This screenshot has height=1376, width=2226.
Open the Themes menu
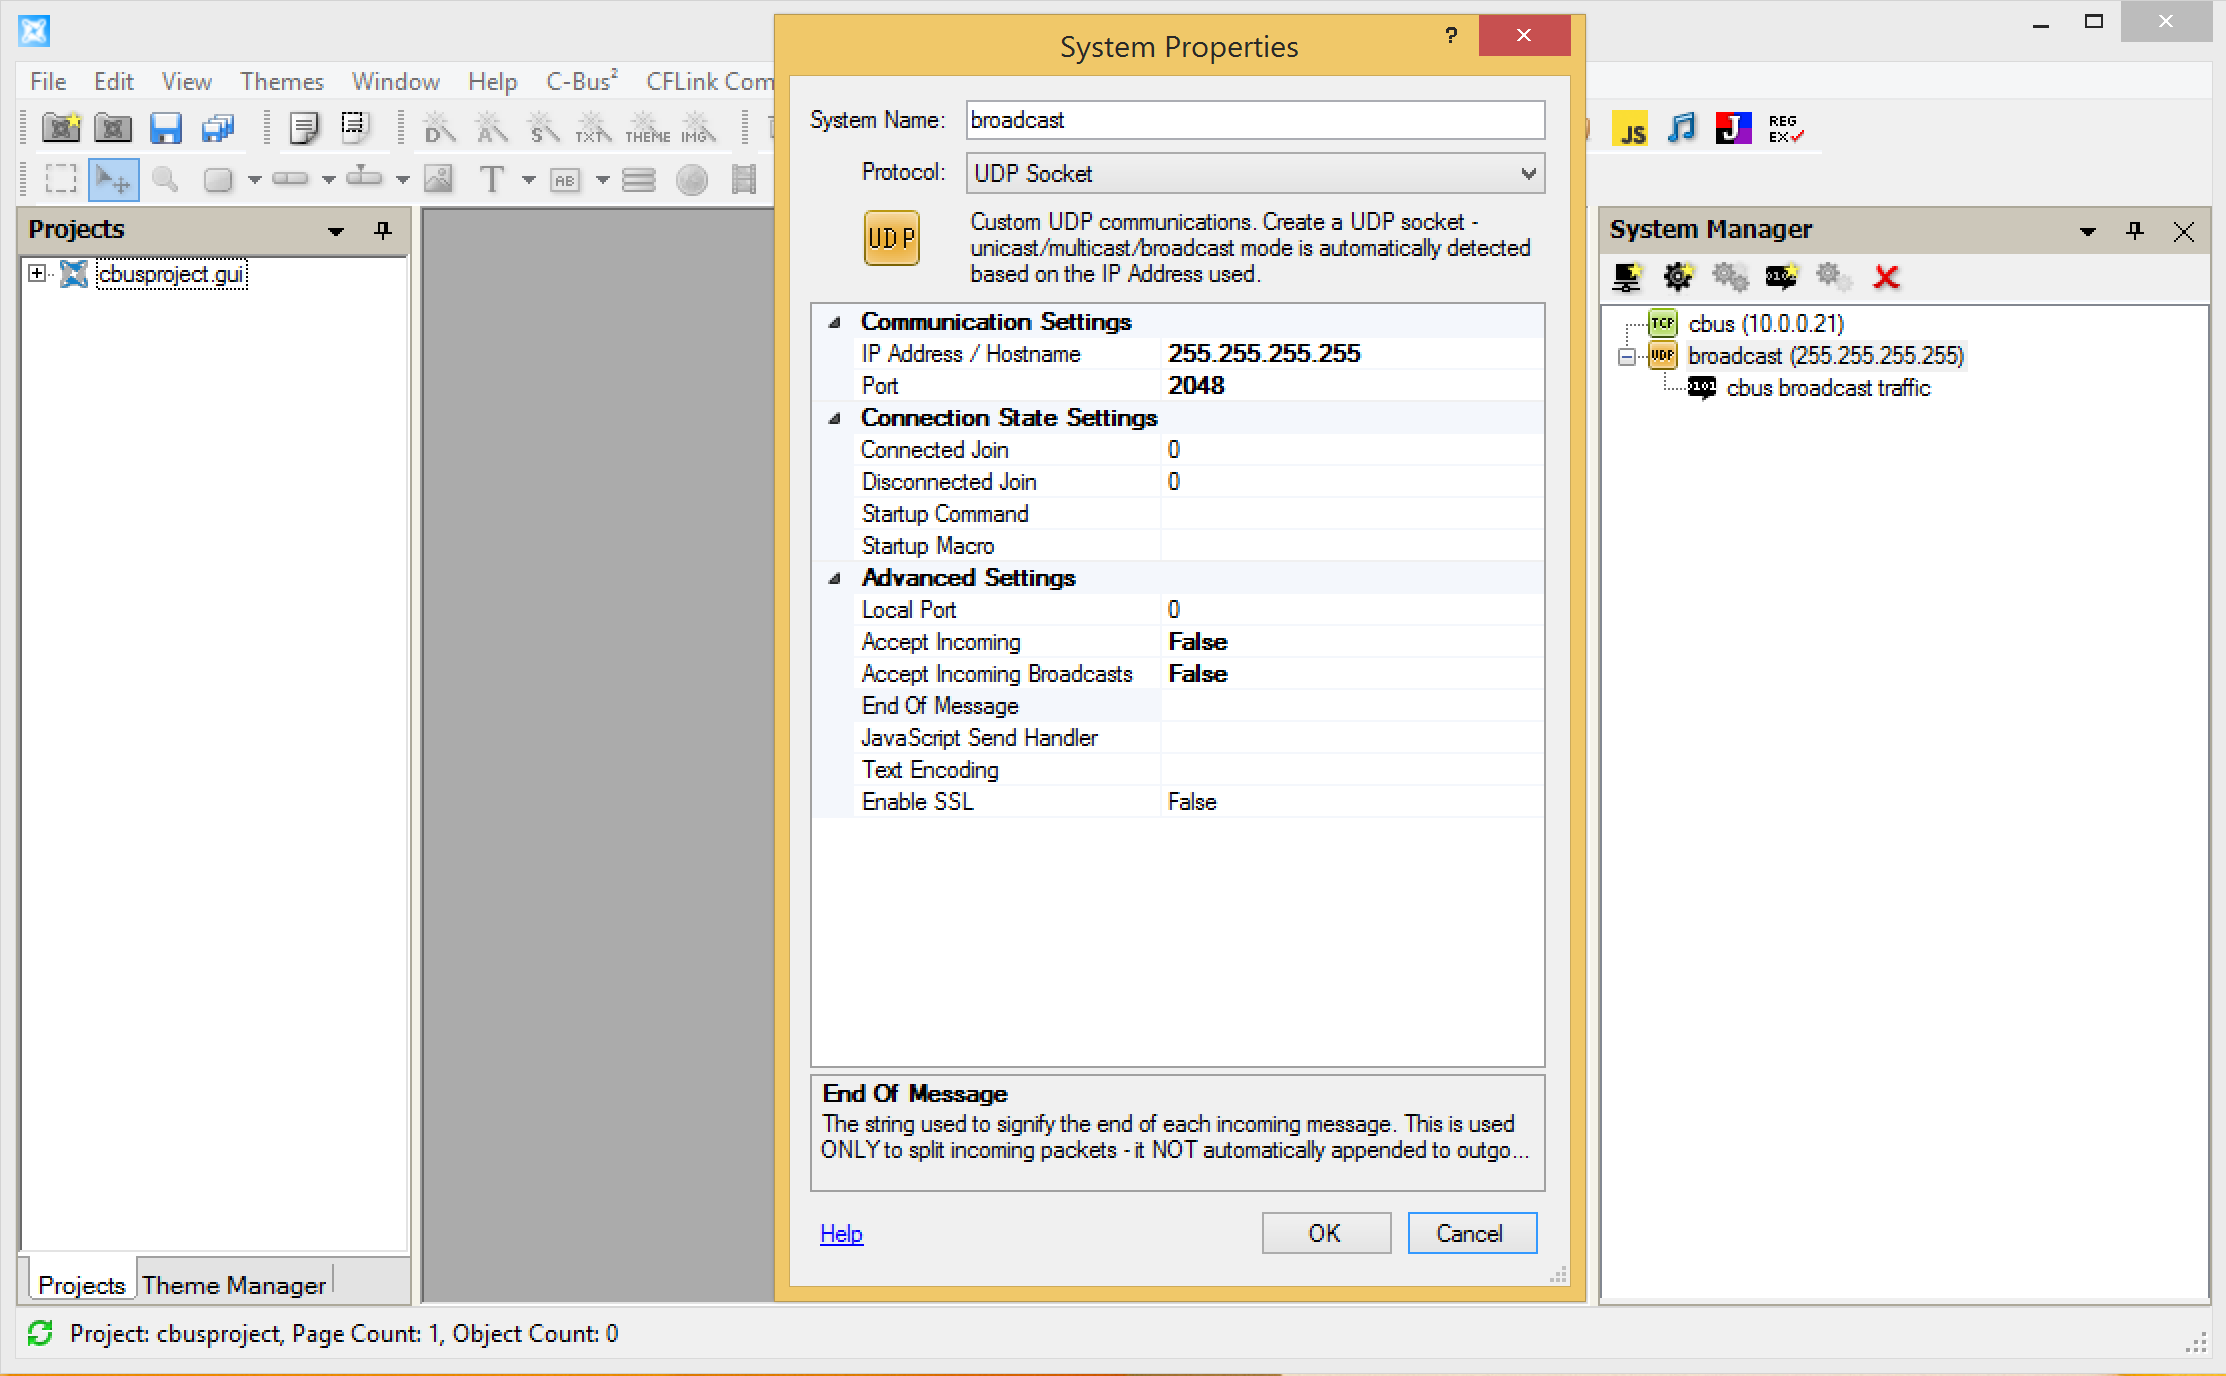click(x=281, y=82)
